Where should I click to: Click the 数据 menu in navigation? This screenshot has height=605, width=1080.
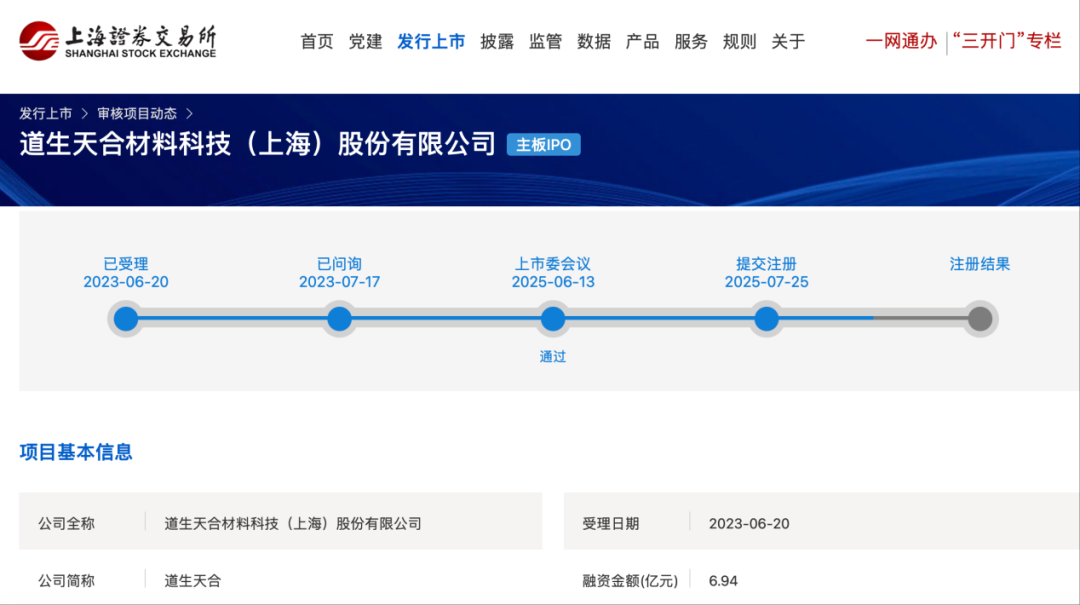point(594,41)
